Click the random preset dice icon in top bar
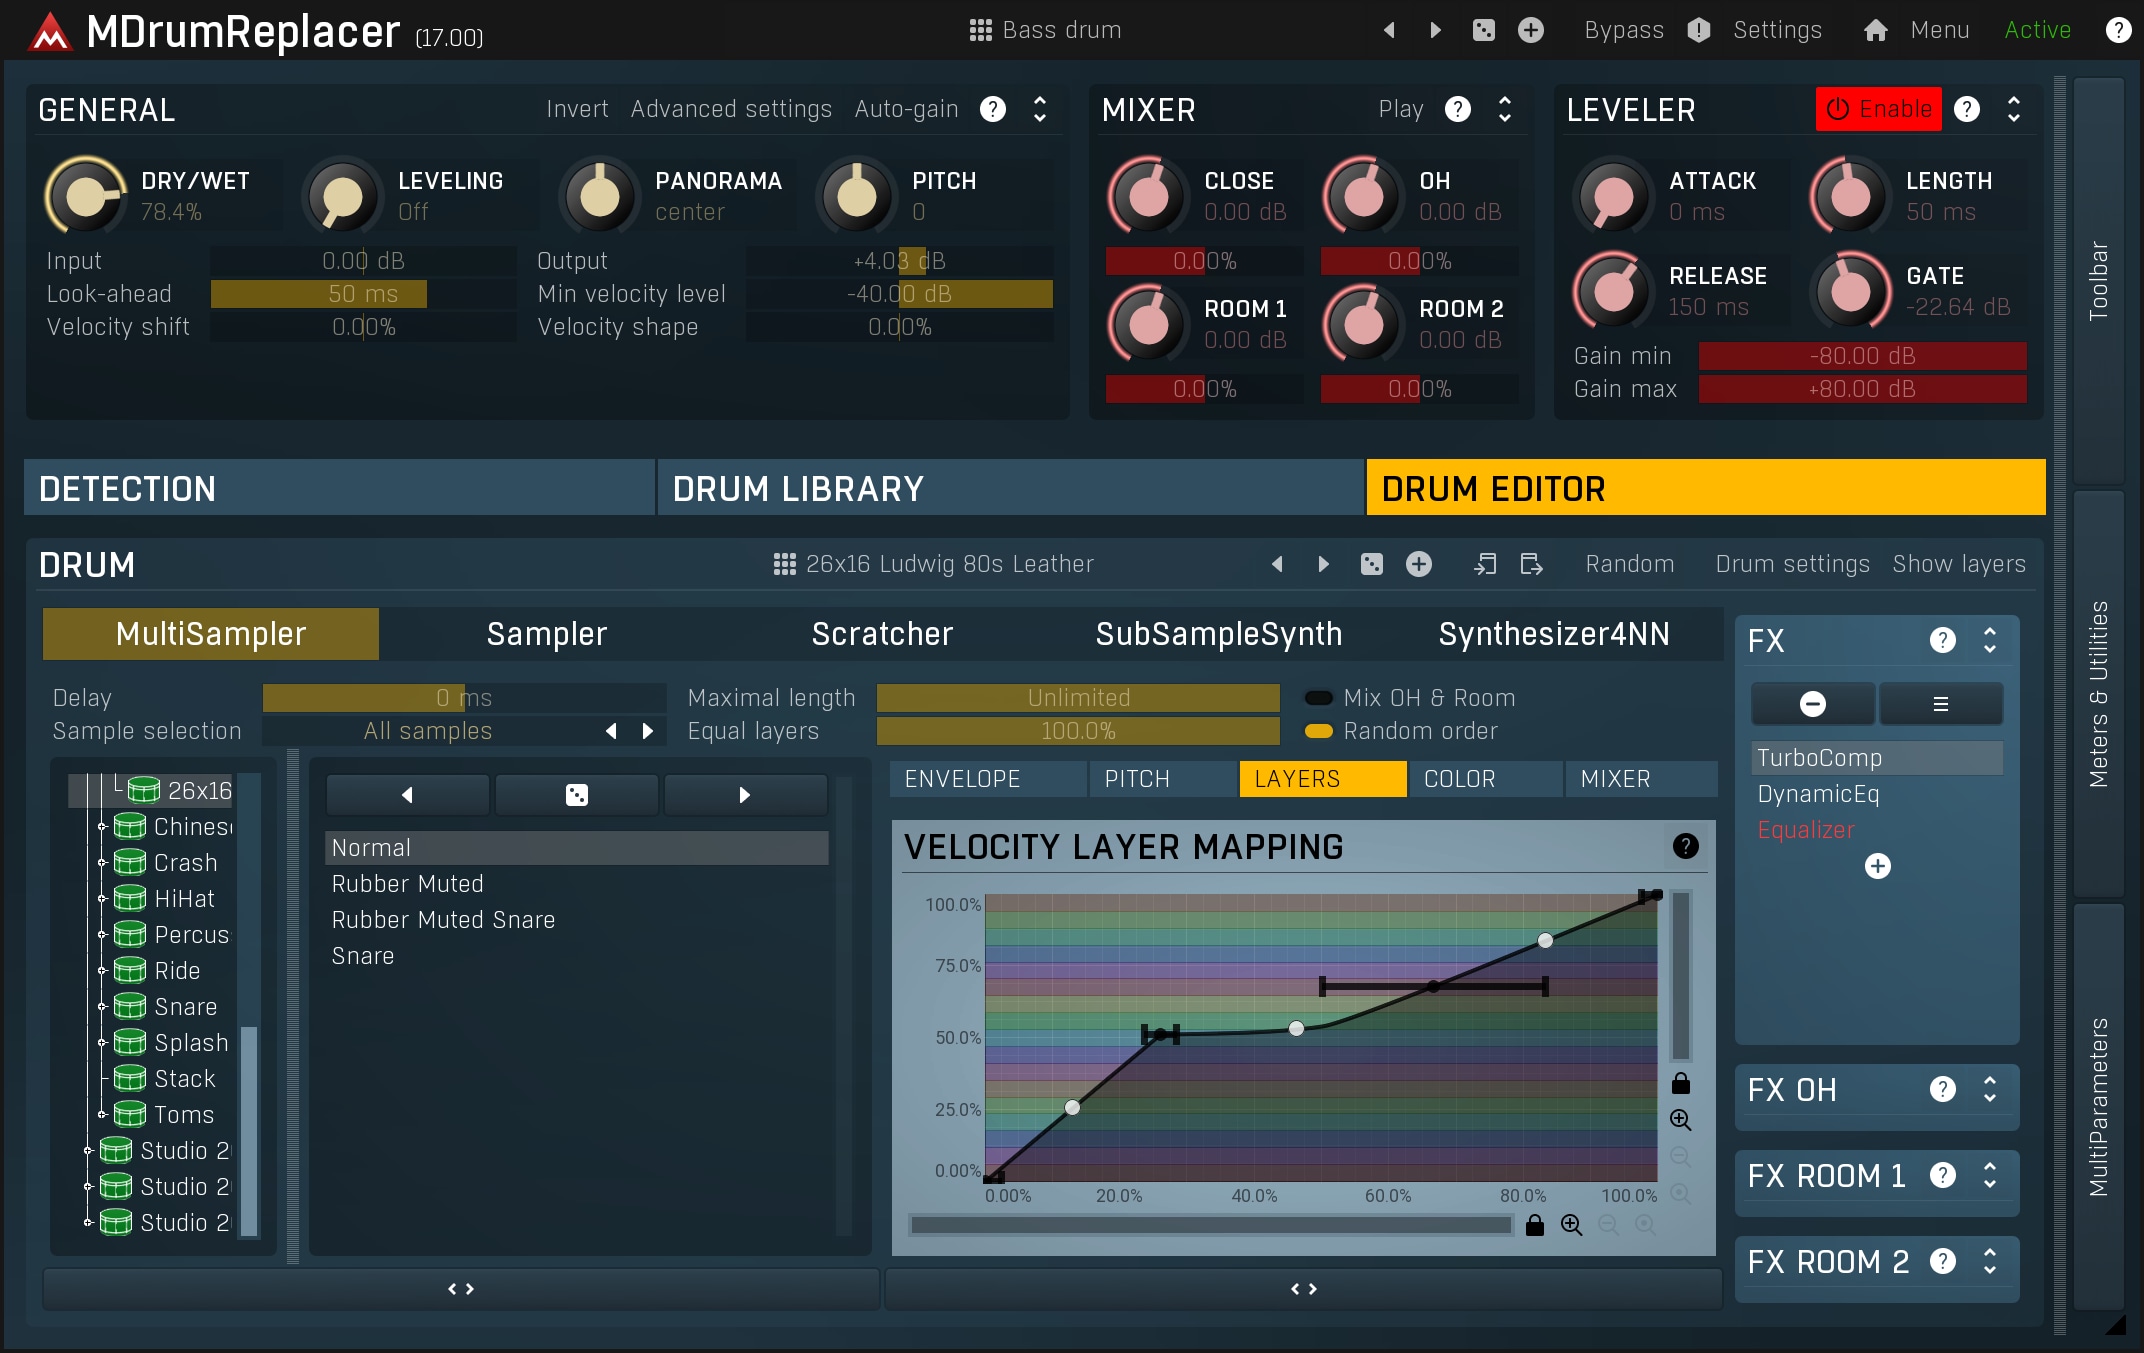2144x1353 pixels. pyautogui.click(x=1484, y=30)
